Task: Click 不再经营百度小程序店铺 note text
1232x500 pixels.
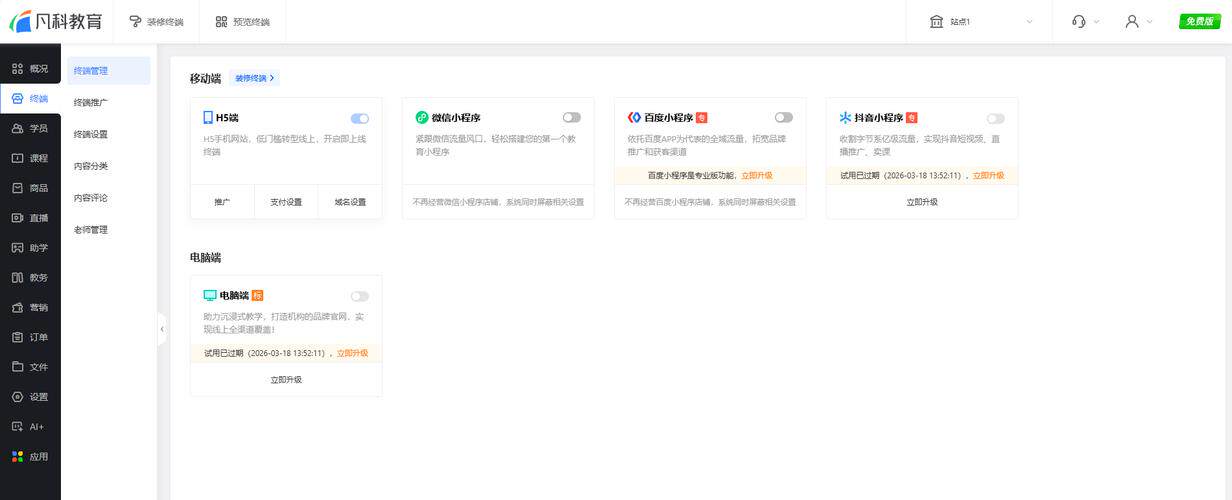Action: [x=710, y=202]
